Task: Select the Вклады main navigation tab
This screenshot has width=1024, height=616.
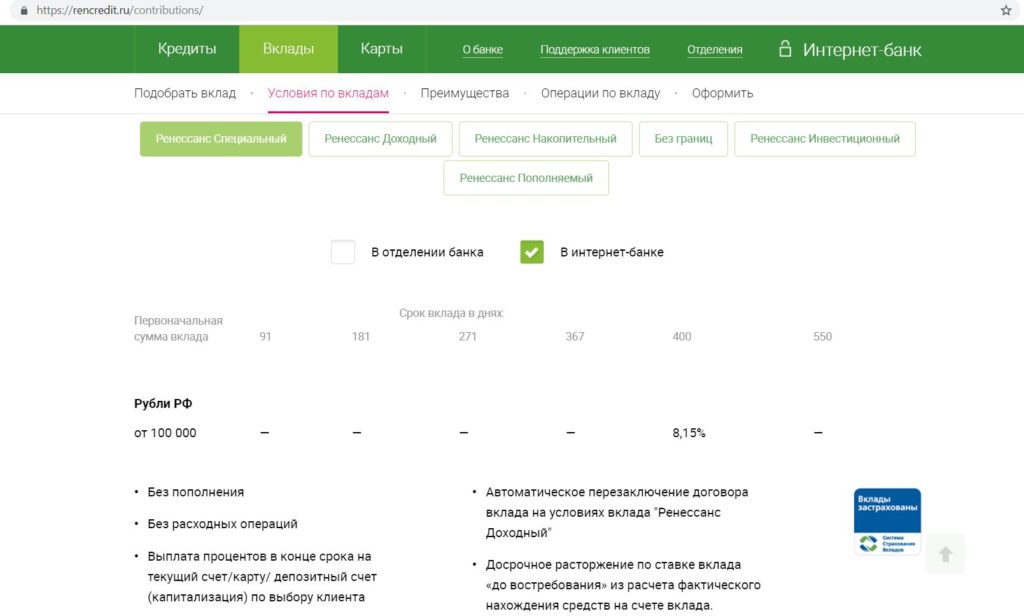Action: (288, 49)
